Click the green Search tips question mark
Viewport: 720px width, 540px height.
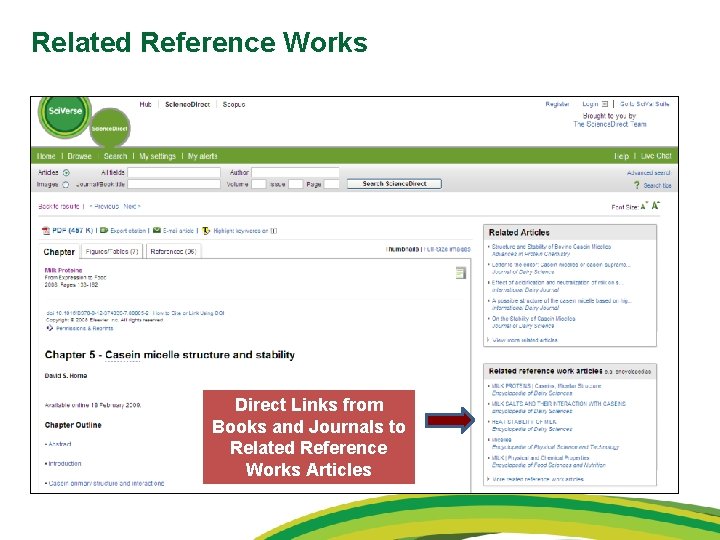(x=636, y=185)
